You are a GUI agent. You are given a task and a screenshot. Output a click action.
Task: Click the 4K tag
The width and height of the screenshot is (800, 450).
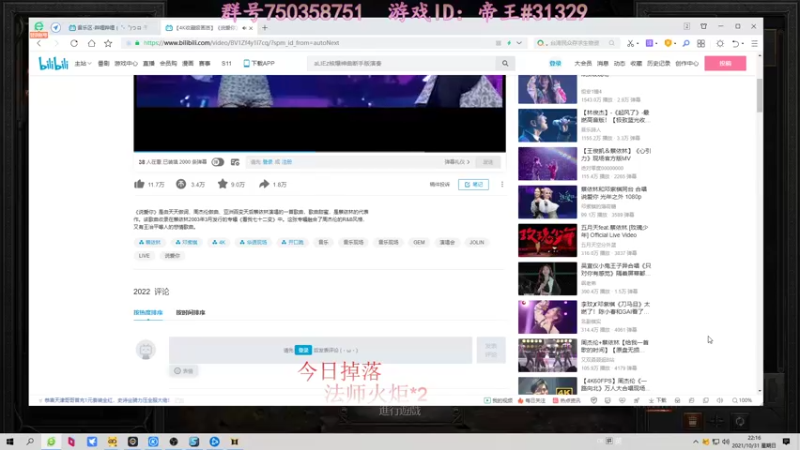click(219, 242)
